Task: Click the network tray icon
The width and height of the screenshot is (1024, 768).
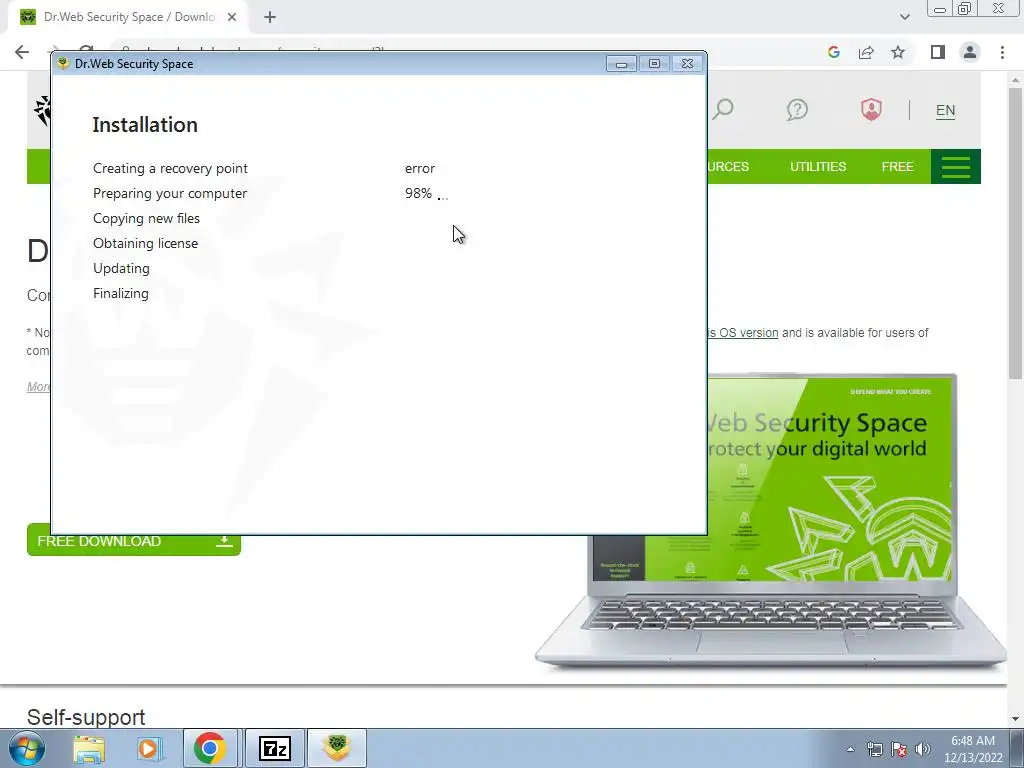Action: coord(874,749)
